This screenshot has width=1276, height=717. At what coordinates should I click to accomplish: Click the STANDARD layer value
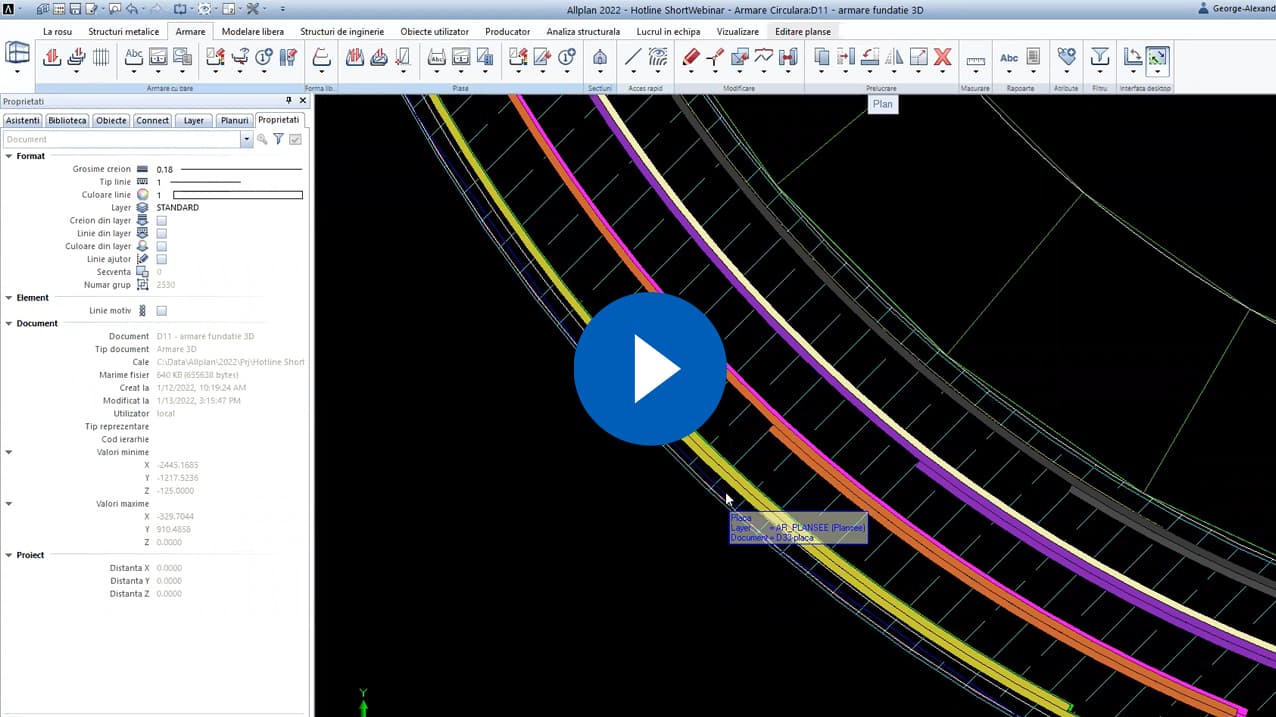pos(178,208)
